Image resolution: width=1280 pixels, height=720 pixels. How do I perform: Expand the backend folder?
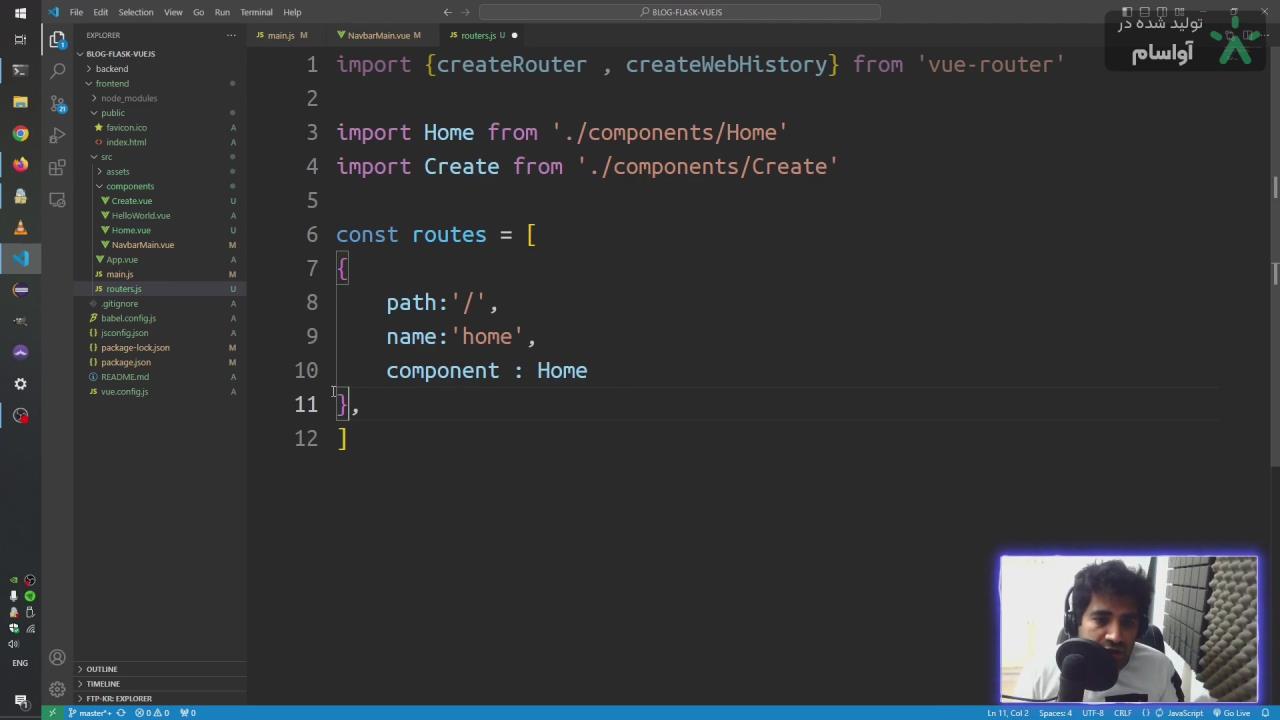click(x=112, y=69)
